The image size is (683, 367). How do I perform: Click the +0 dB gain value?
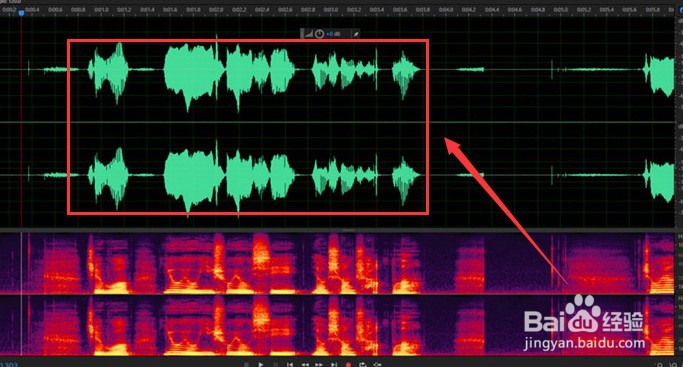(x=334, y=34)
